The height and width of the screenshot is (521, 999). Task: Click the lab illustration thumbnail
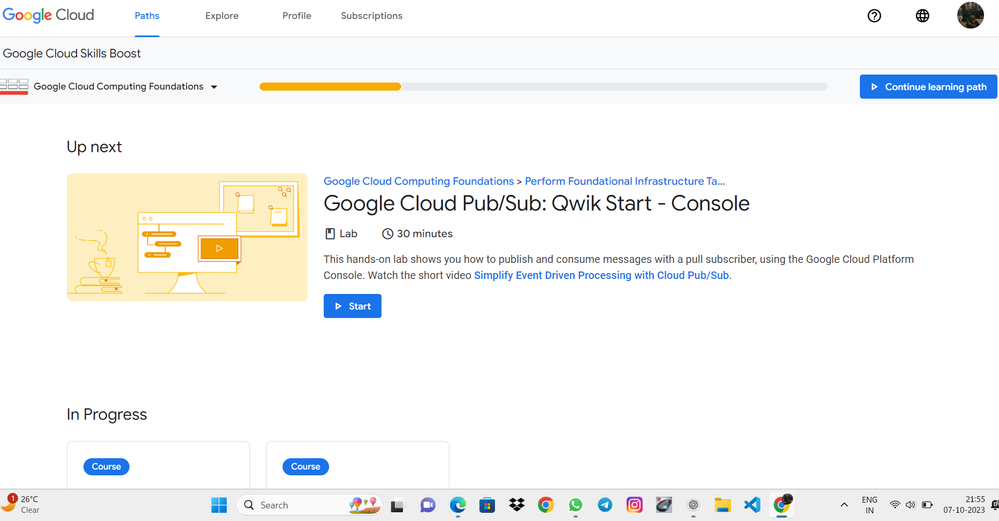[x=187, y=238]
